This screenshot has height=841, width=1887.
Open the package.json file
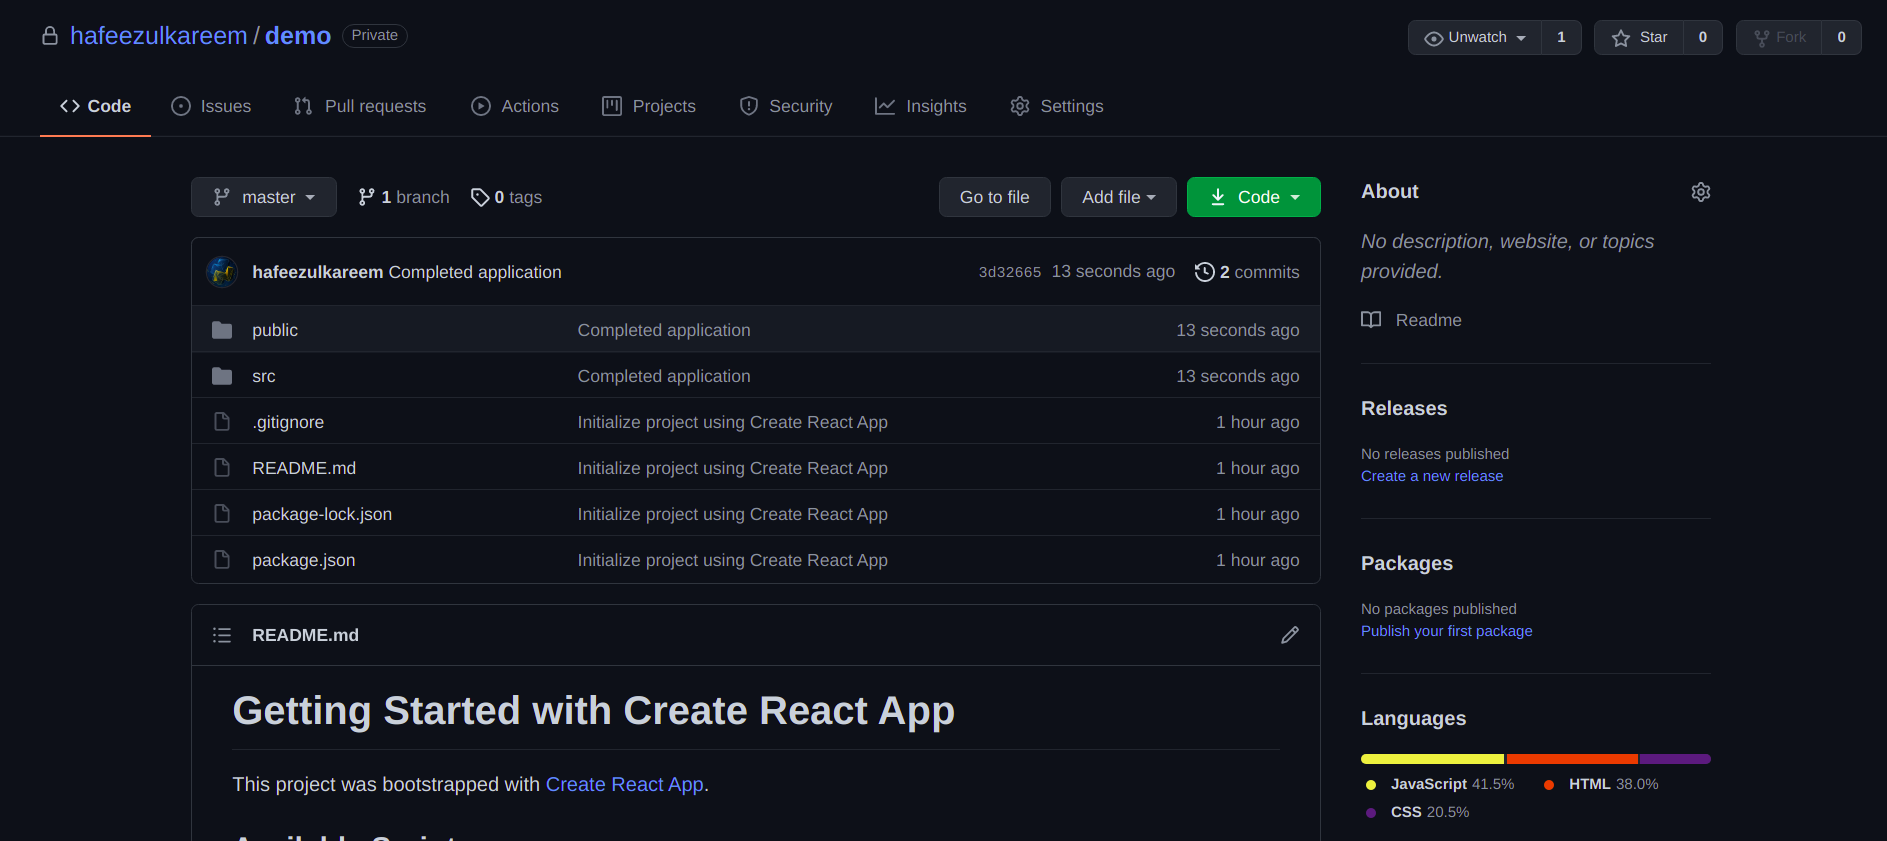click(x=304, y=560)
